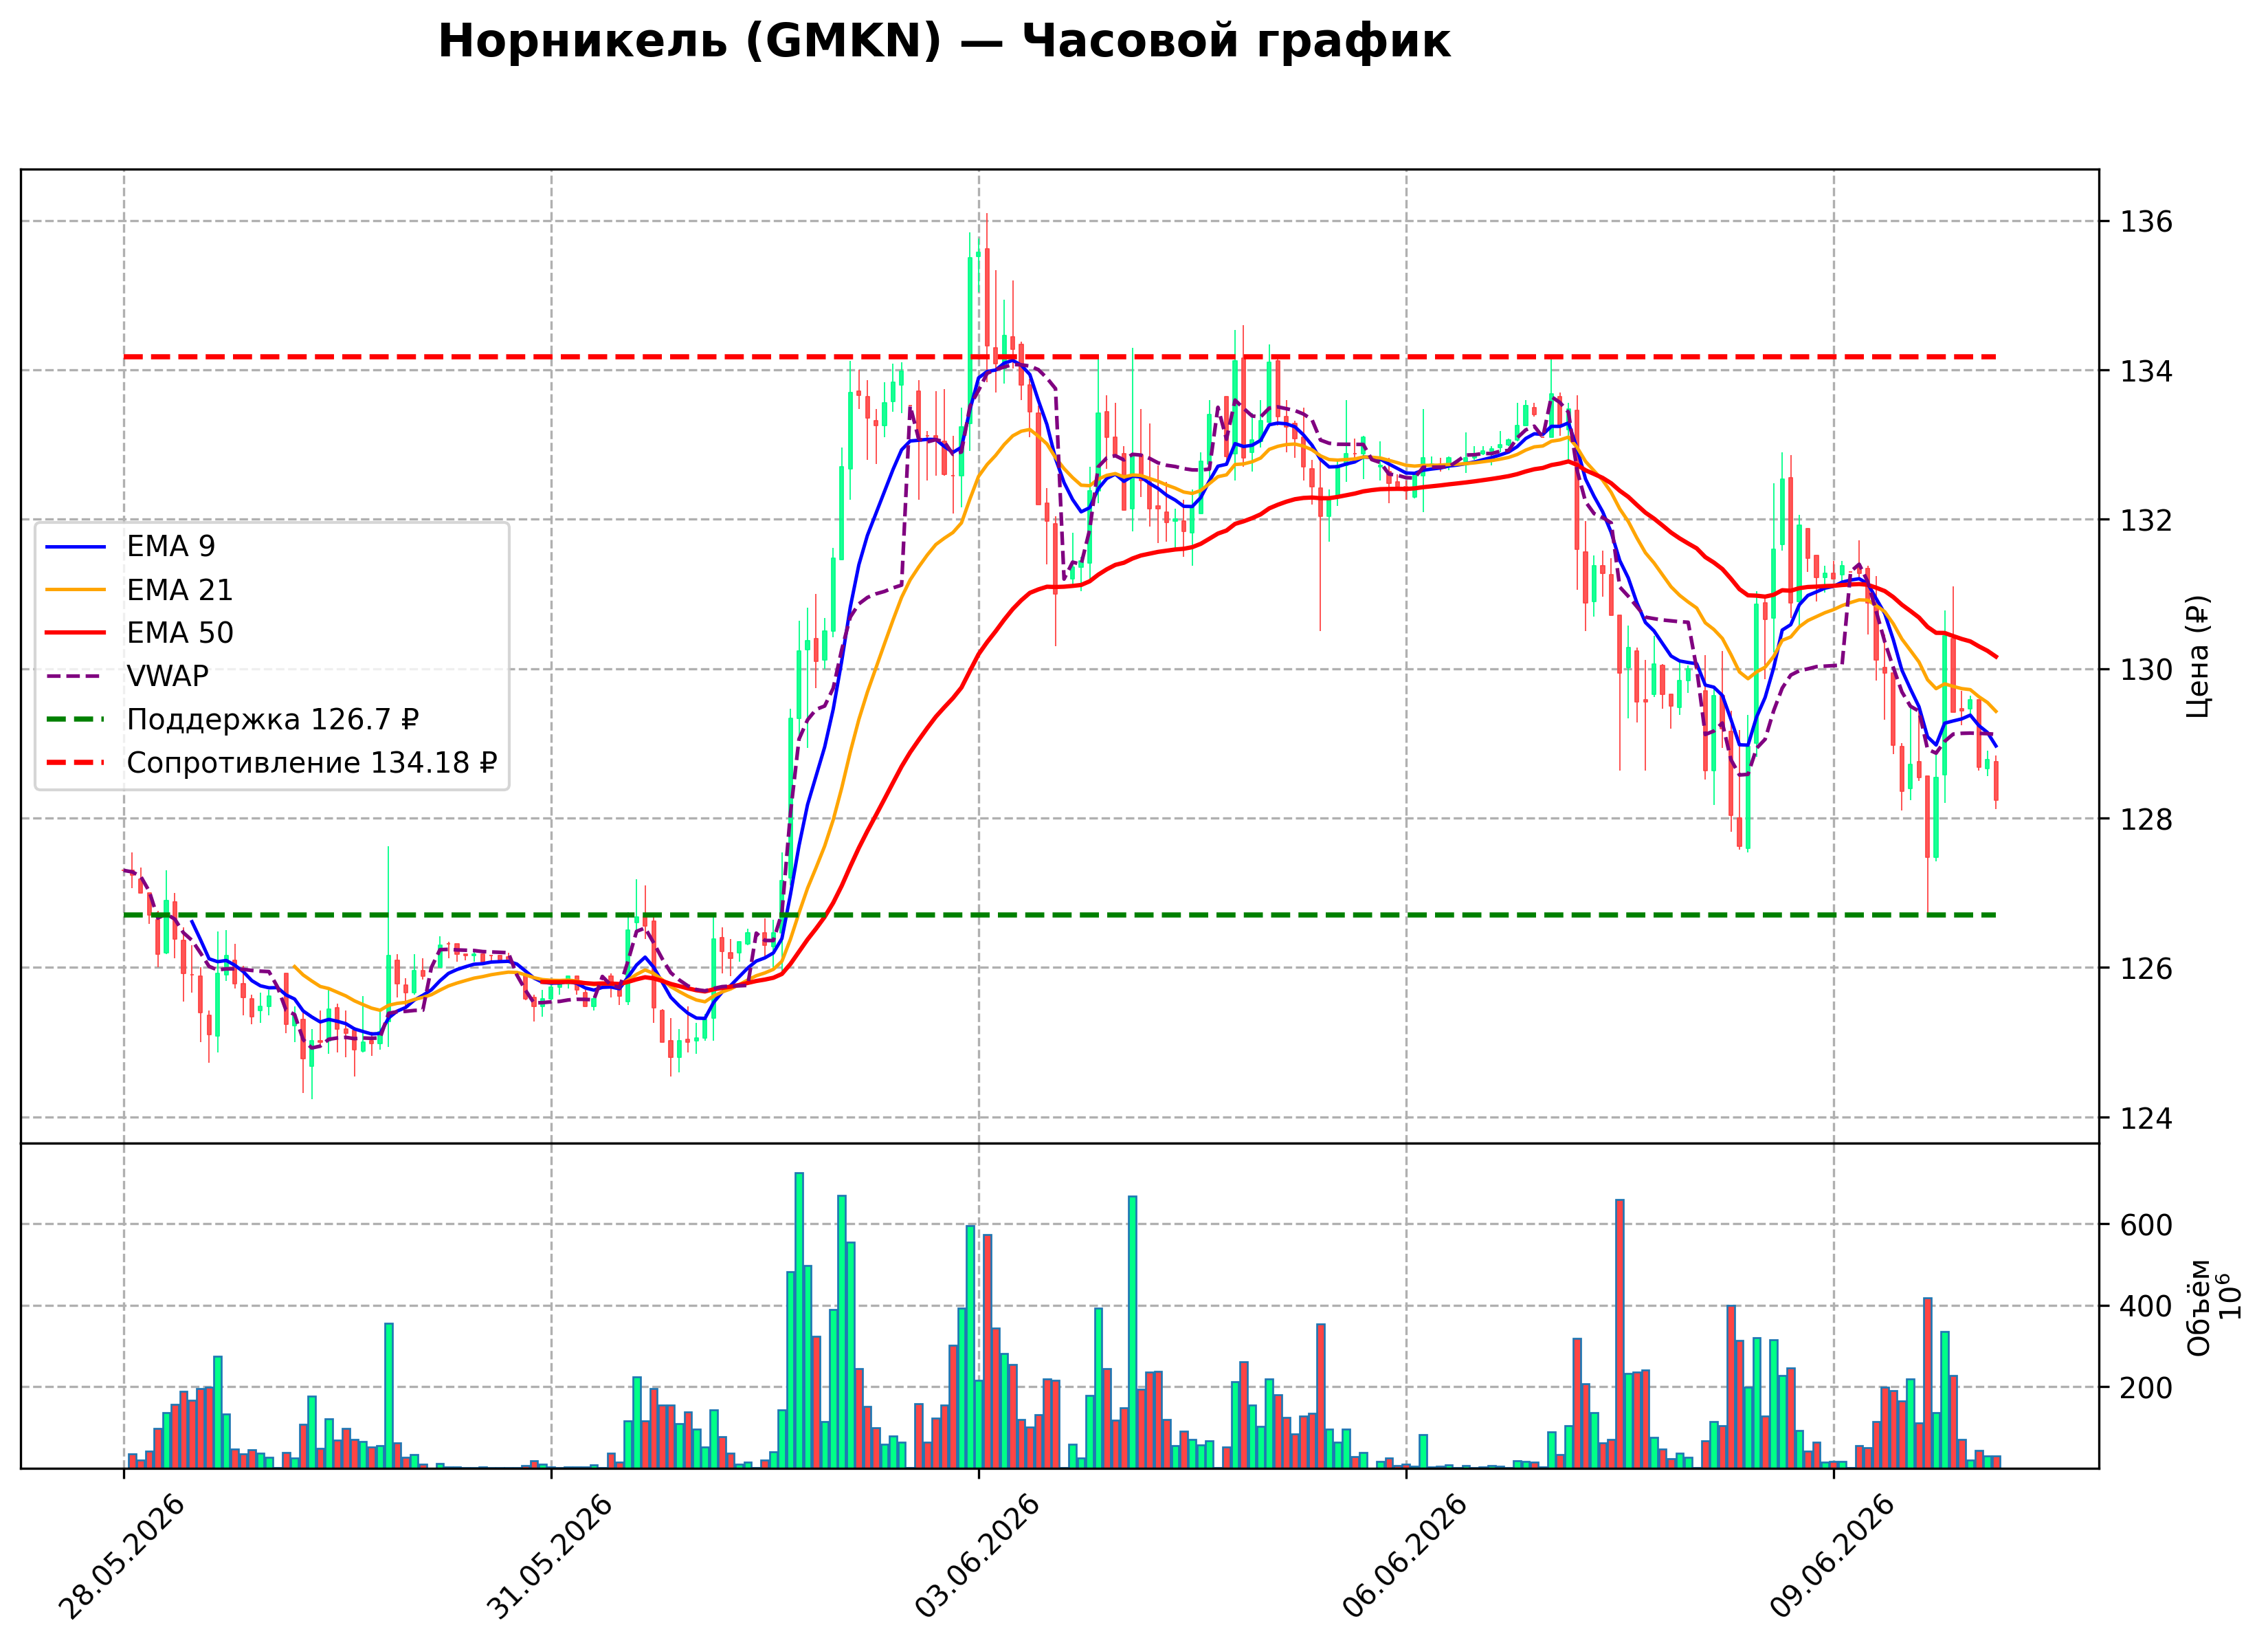Click the purple dashed VWAP legend sample
Image resolution: width=2268 pixels, height=1645 pixels.
tap(76, 677)
